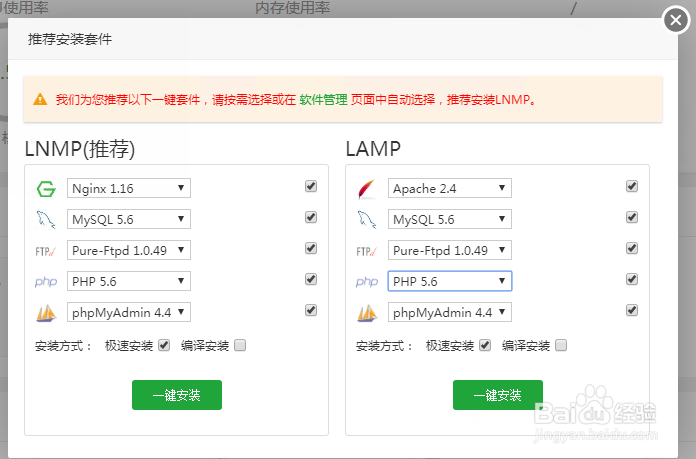Open LAMP PHP 5.6 version dropdown
This screenshot has height=459, width=696.
450,281
